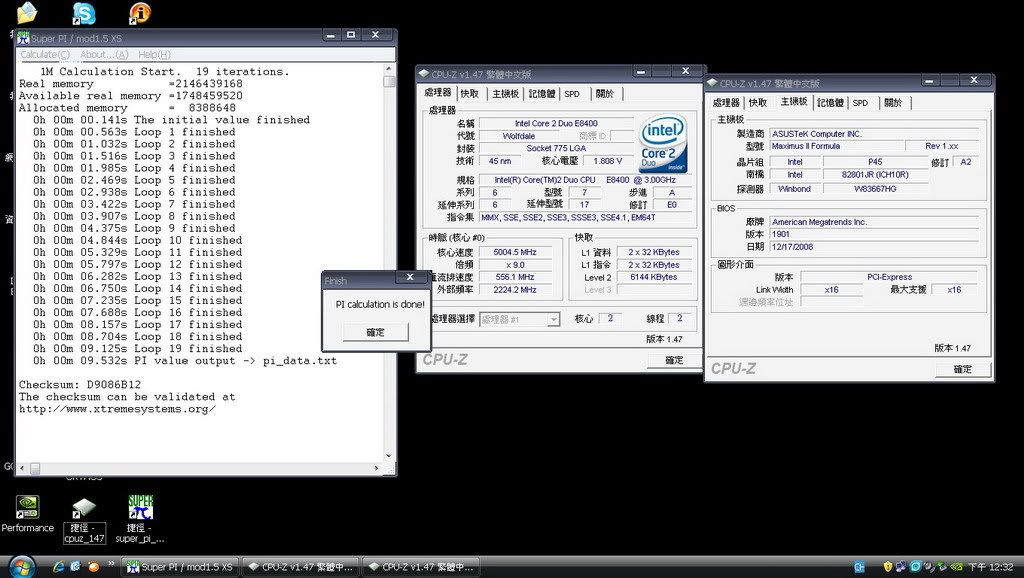
Task: Open the cpuz_147 desktop shortcut
Action: click(84, 520)
